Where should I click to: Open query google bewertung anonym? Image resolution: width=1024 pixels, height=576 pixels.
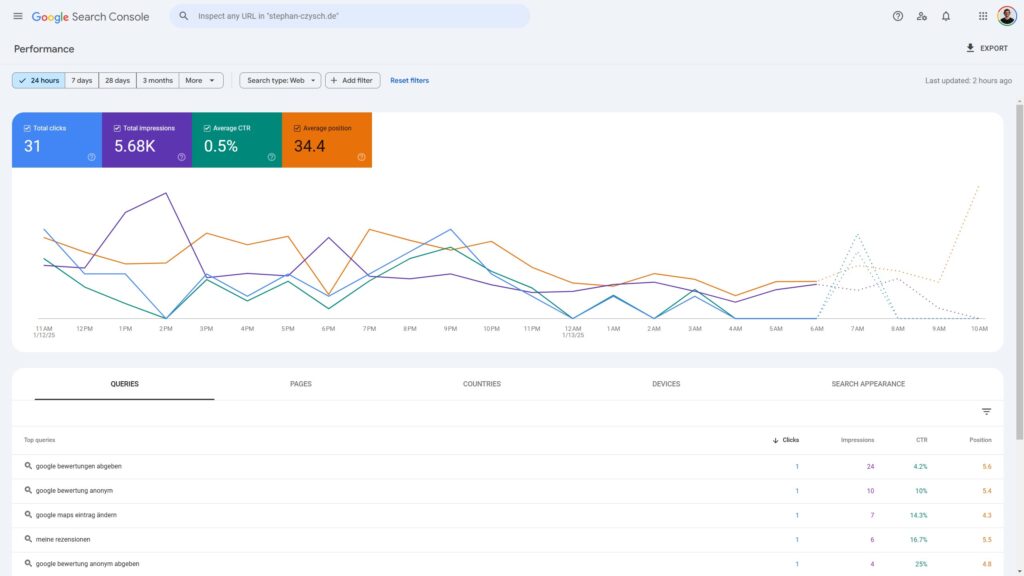point(74,490)
